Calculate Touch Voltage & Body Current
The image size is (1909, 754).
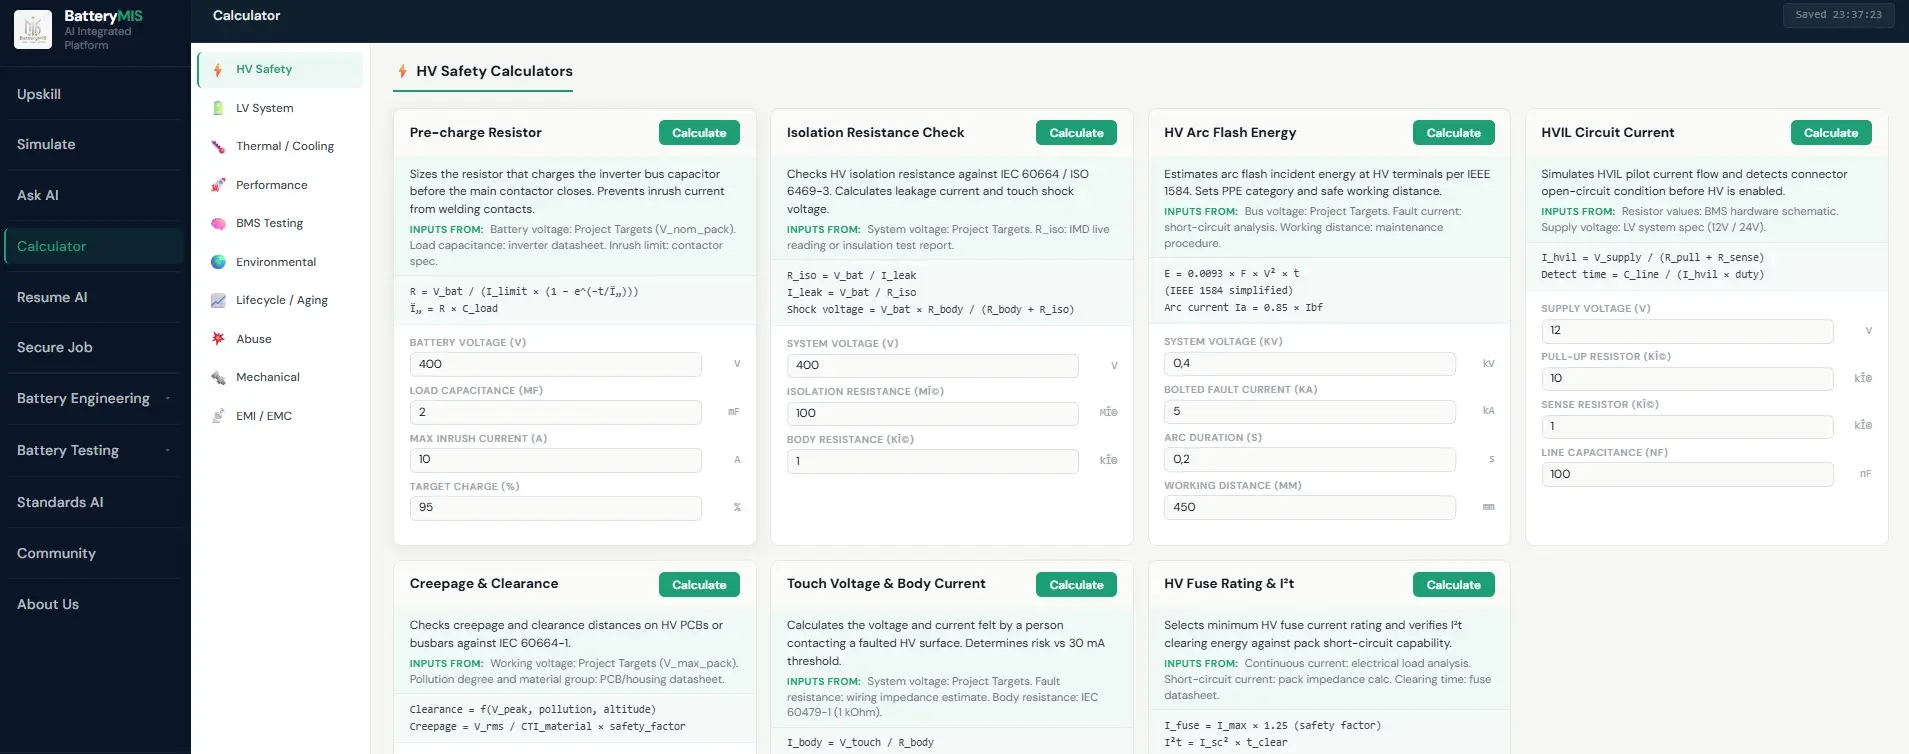point(1076,585)
